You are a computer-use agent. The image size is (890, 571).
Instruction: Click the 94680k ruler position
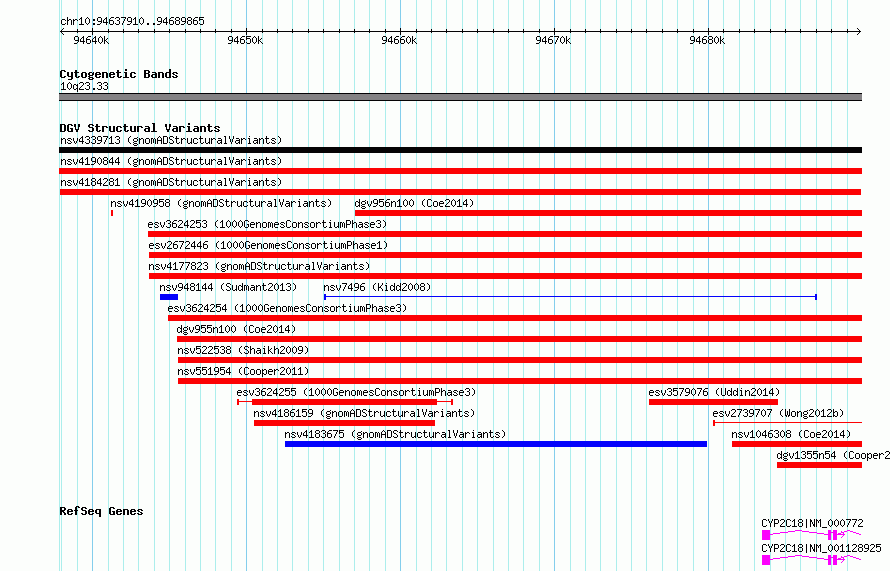pyautogui.click(x=707, y=40)
